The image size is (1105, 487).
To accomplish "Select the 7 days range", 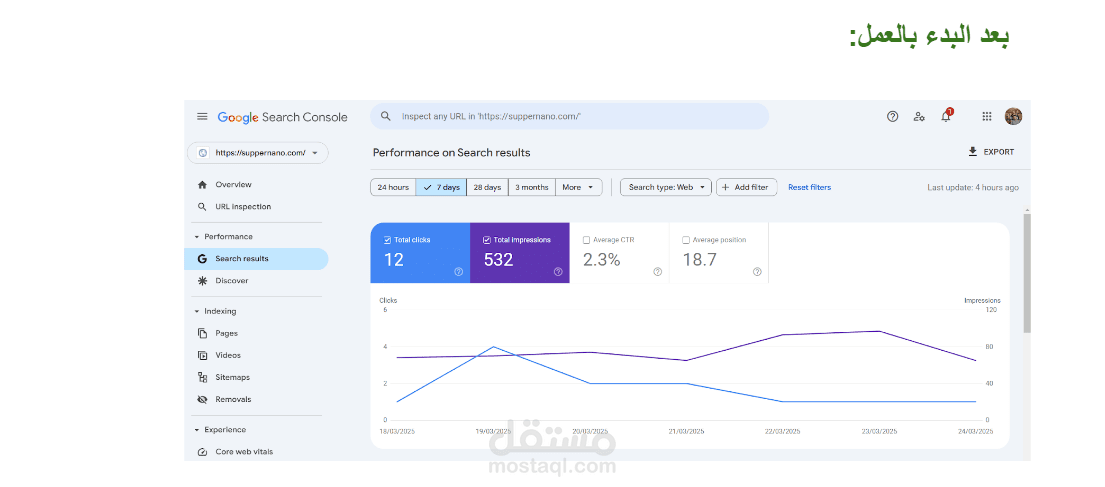I will coord(441,187).
